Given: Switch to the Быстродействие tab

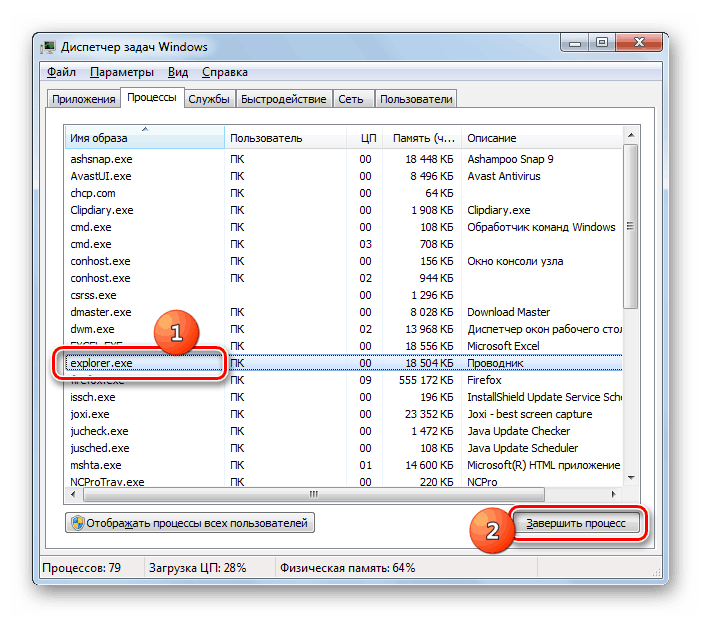Looking at the screenshot, I should 284,99.
